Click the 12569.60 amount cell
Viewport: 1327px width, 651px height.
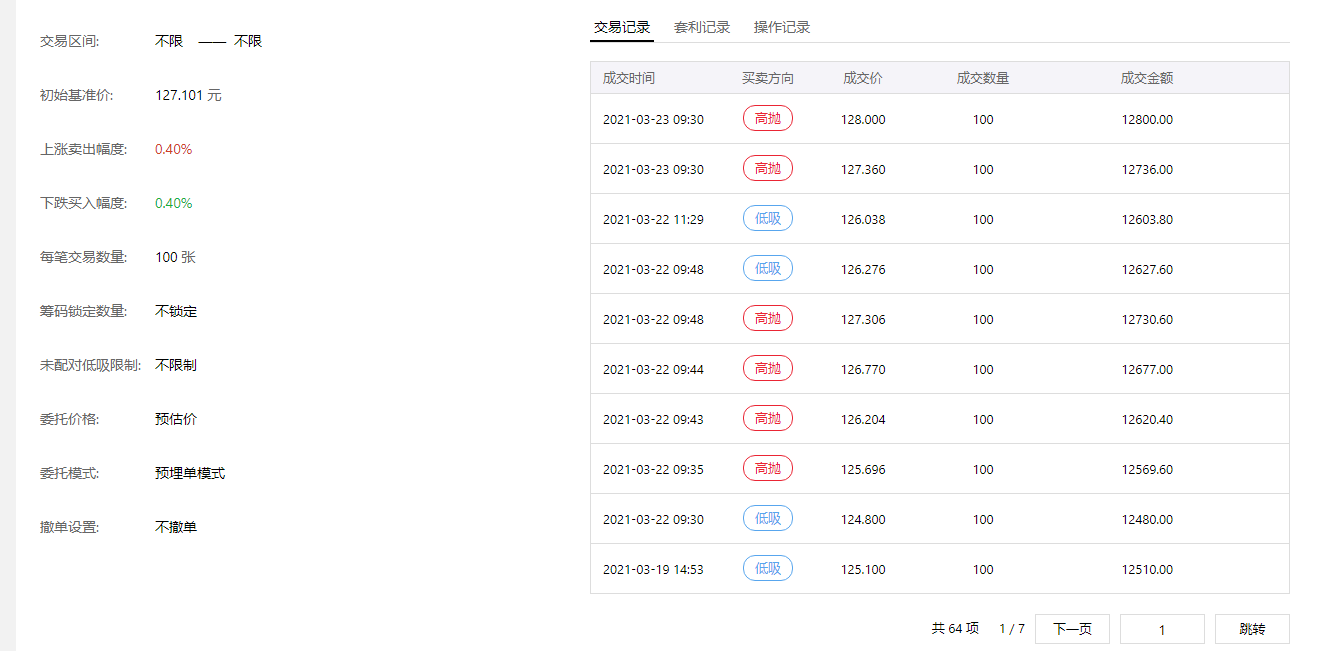coord(1147,469)
